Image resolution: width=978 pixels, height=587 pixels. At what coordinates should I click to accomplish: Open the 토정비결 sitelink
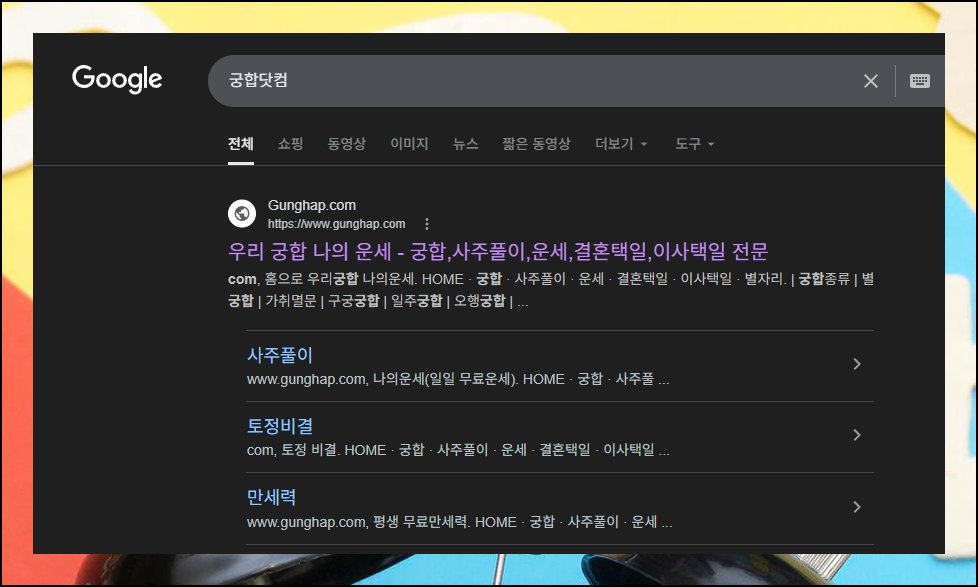click(x=279, y=426)
